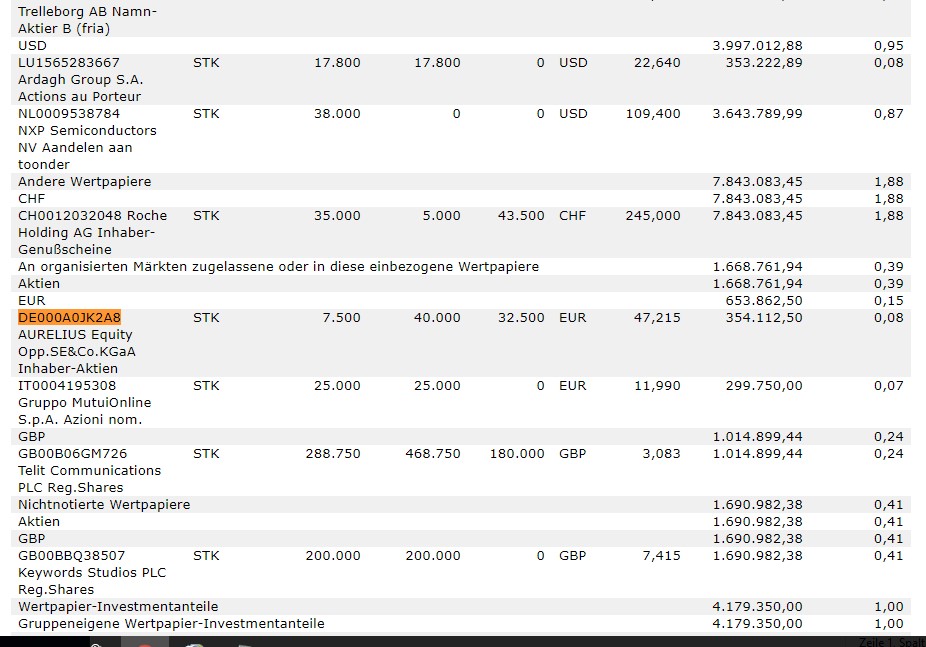Click the highlighted ISIN DE000A0JK2A8
The height and width of the screenshot is (647, 926).
pyautogui.click(x=69, y=318)
